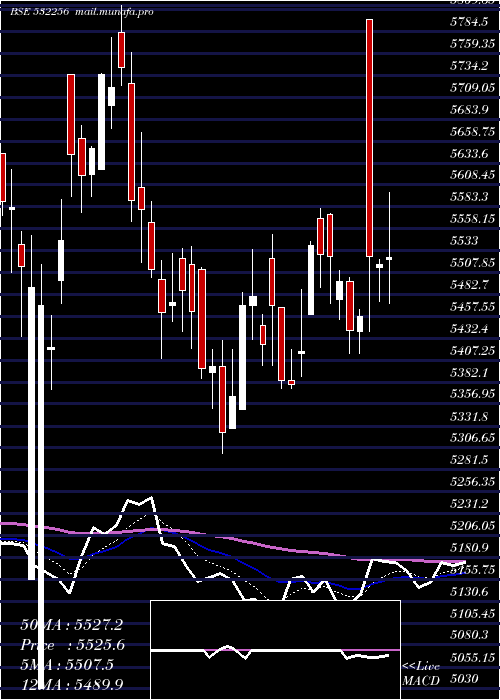Screen dimensions: 500x700
Task: Click the 12MA : 5489.9 value
Action: click(71, 684)
